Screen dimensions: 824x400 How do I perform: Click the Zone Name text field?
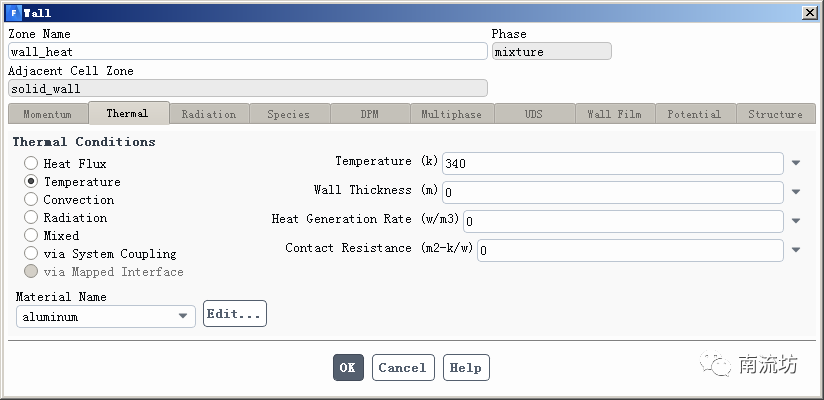tap(247, 51)
